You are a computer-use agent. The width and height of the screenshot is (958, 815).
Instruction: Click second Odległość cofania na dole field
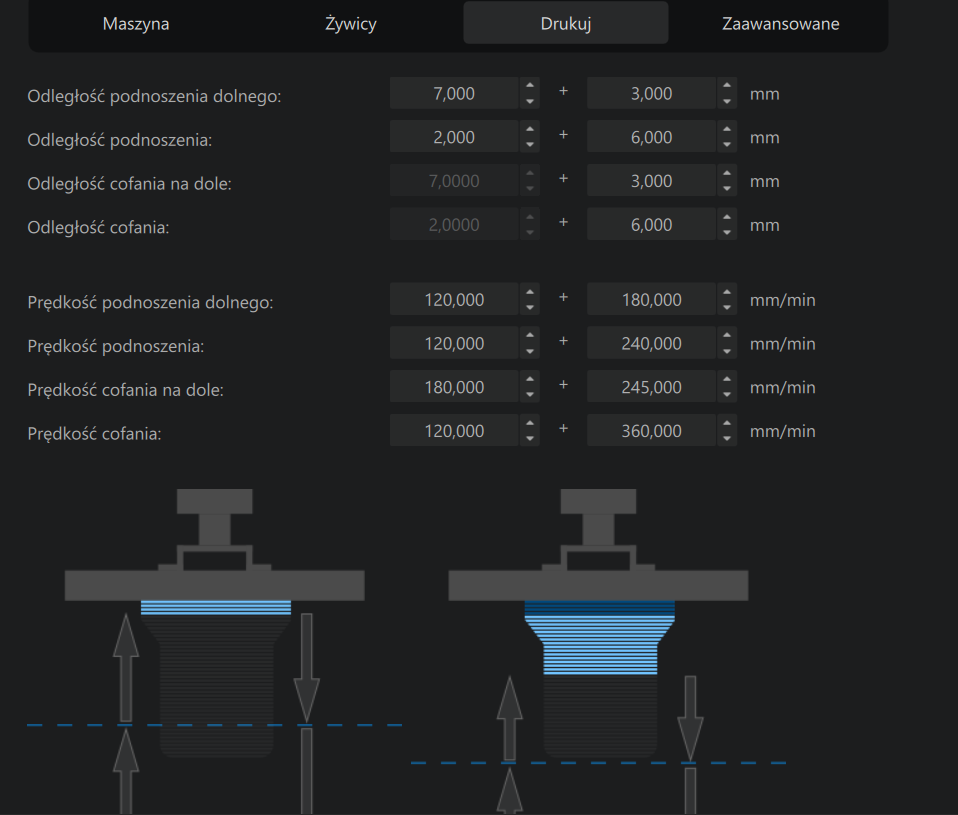point(651,181)
